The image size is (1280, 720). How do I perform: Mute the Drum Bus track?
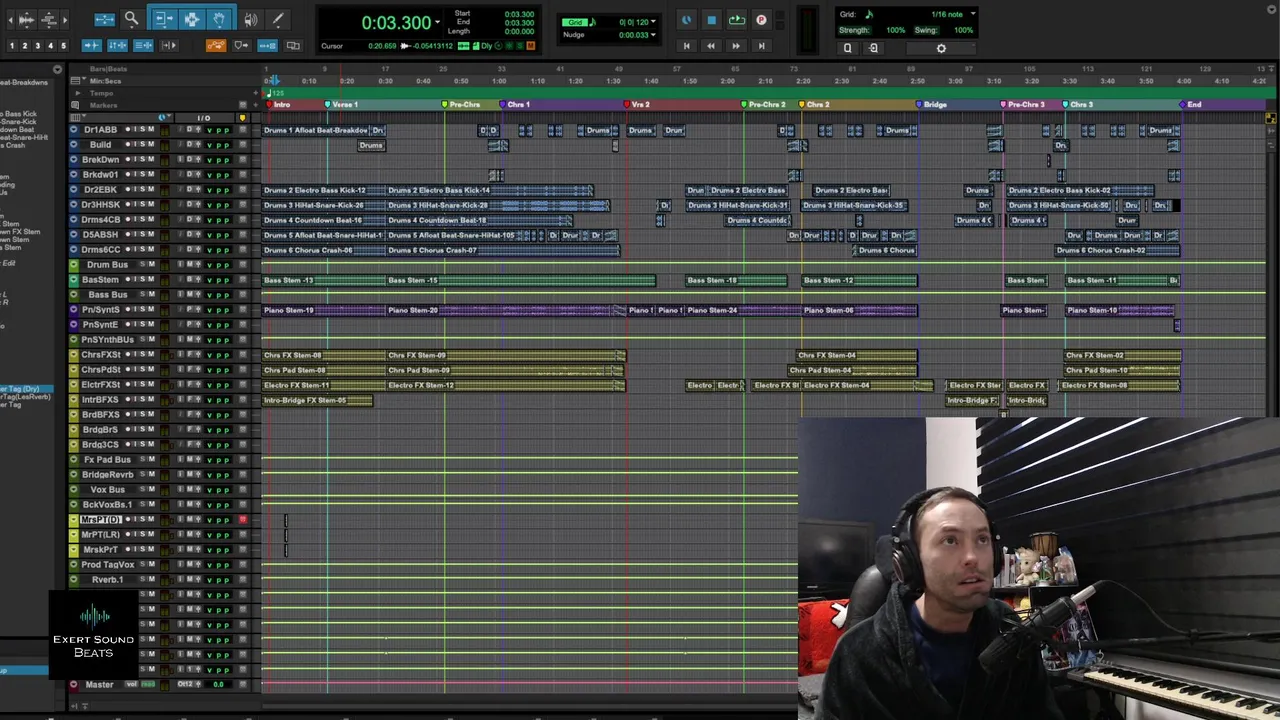[151, 264]
